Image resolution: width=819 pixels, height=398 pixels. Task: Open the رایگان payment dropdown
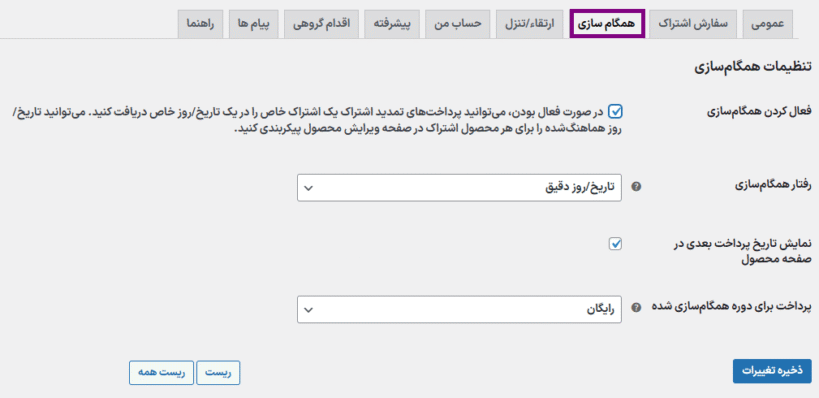coord(459,310)
